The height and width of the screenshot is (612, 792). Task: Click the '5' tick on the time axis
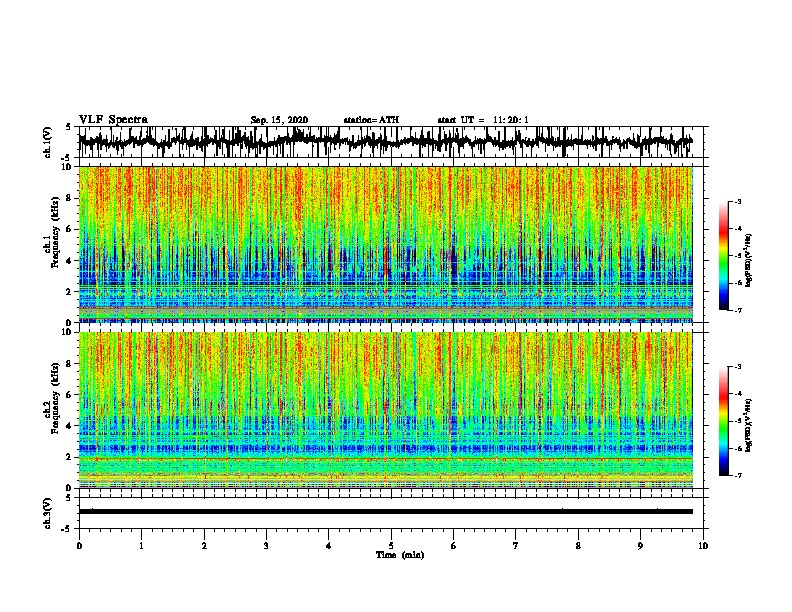pyautogui.click(x=391, y=546)
